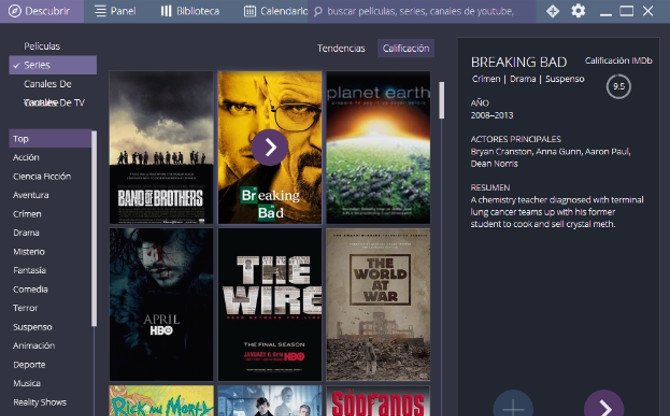This screenshot has width=670, height=416.
Task: Click the search magnifier icon
Action: click(x=318, y=12)
